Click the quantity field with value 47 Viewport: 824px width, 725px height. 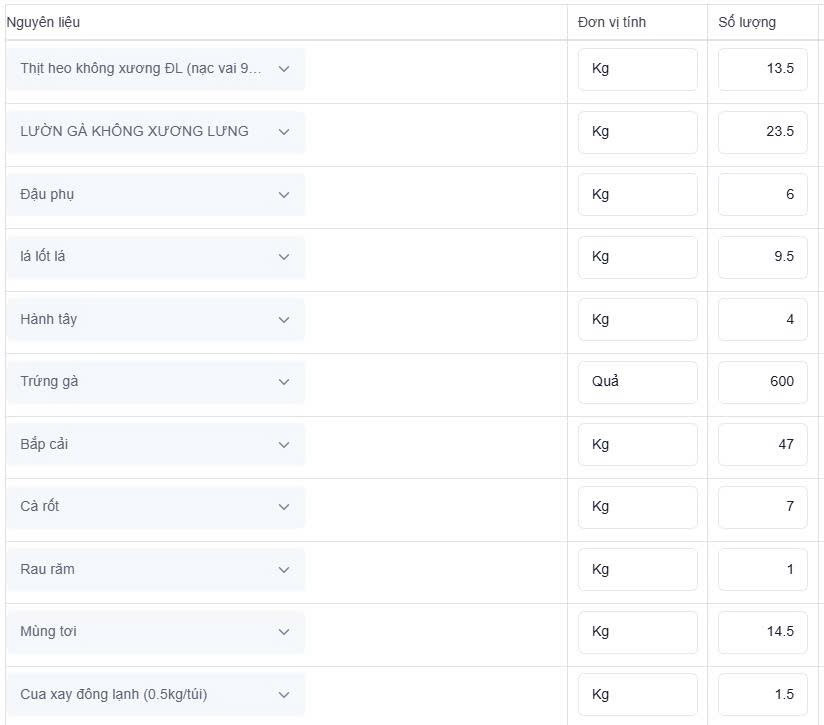(x=763, y=445)
